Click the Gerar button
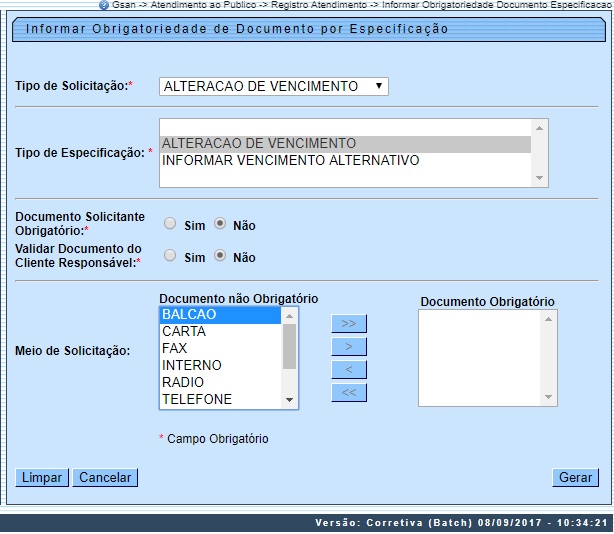The height and width of the screenshot is (534, 614). tap(574, 477)
